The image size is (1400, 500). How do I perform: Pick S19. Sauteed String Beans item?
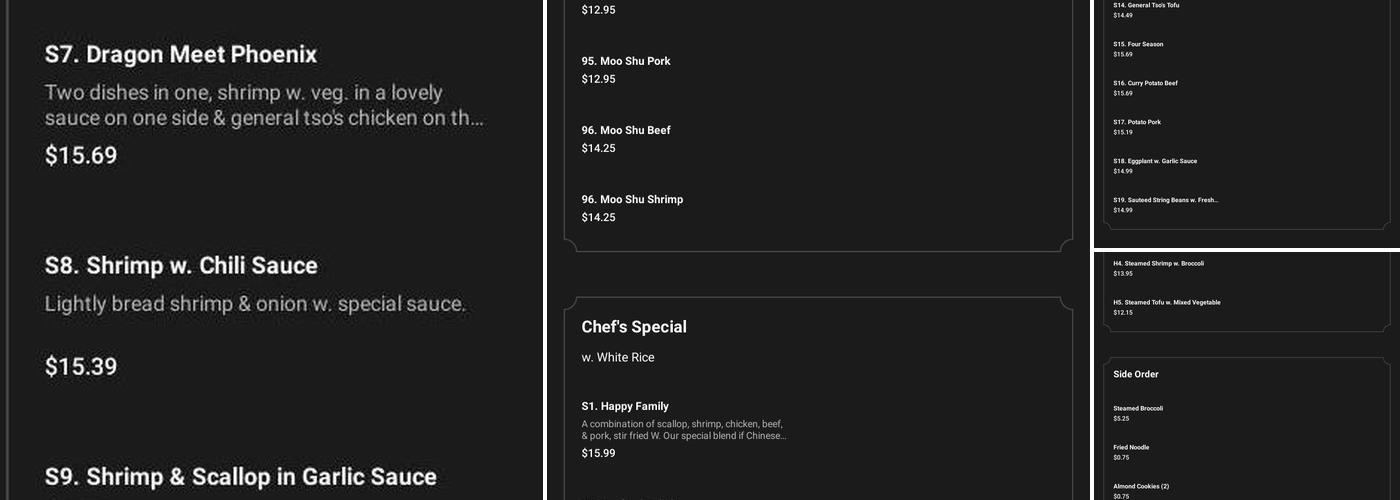(x=1165, y=200)
